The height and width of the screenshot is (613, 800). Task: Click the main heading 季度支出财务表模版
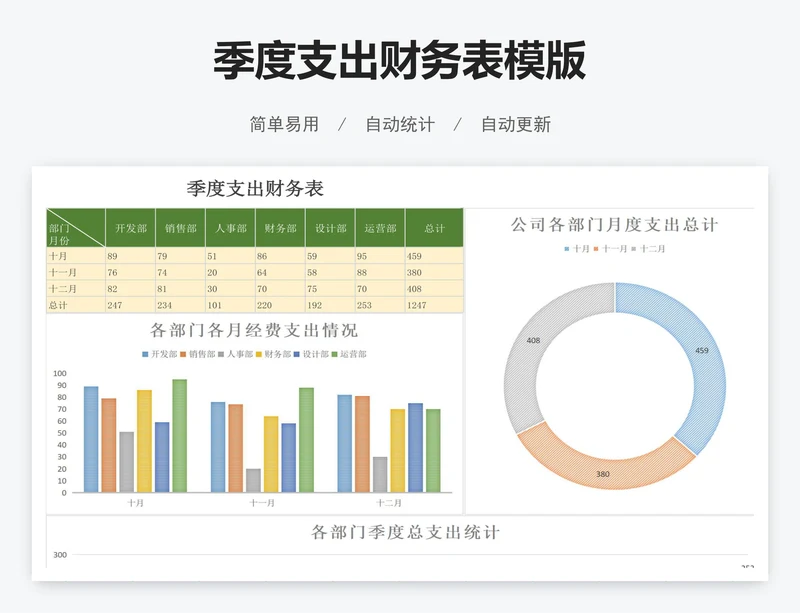coord(399,61)
